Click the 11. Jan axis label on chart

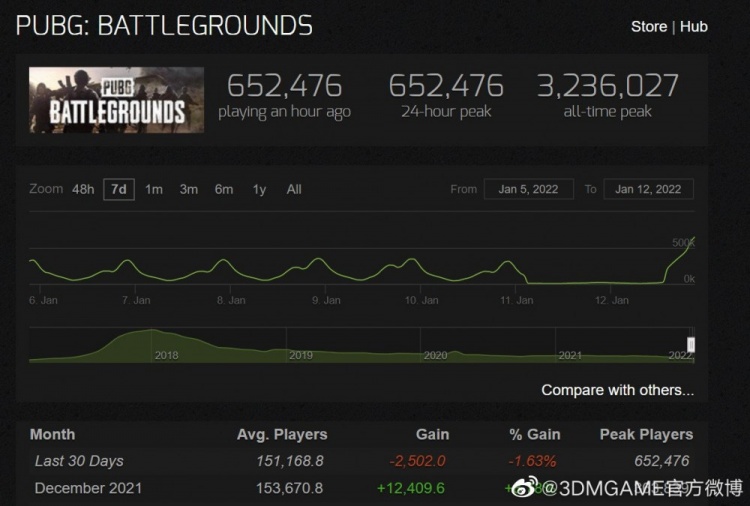tap(517, 300)
